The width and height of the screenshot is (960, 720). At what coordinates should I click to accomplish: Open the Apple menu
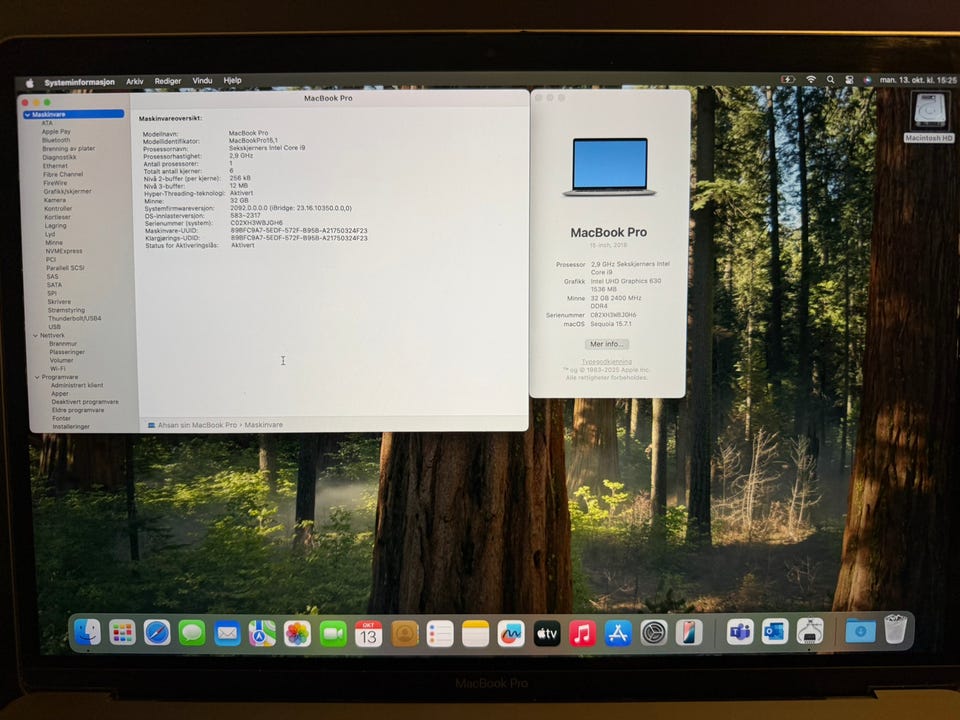(29, 83)
